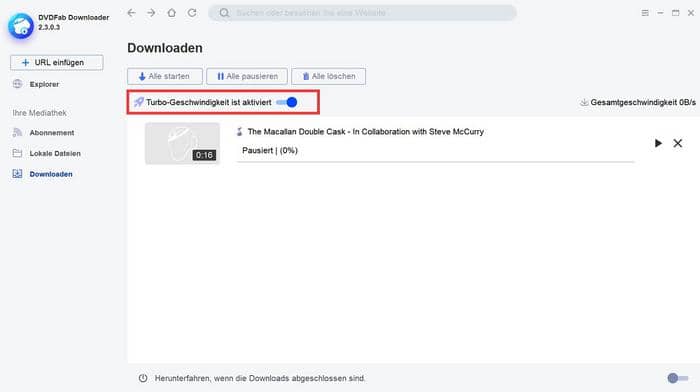Click the rocket Turbo icon
This screenshot has height=392, width=700.
pos(139,102)
